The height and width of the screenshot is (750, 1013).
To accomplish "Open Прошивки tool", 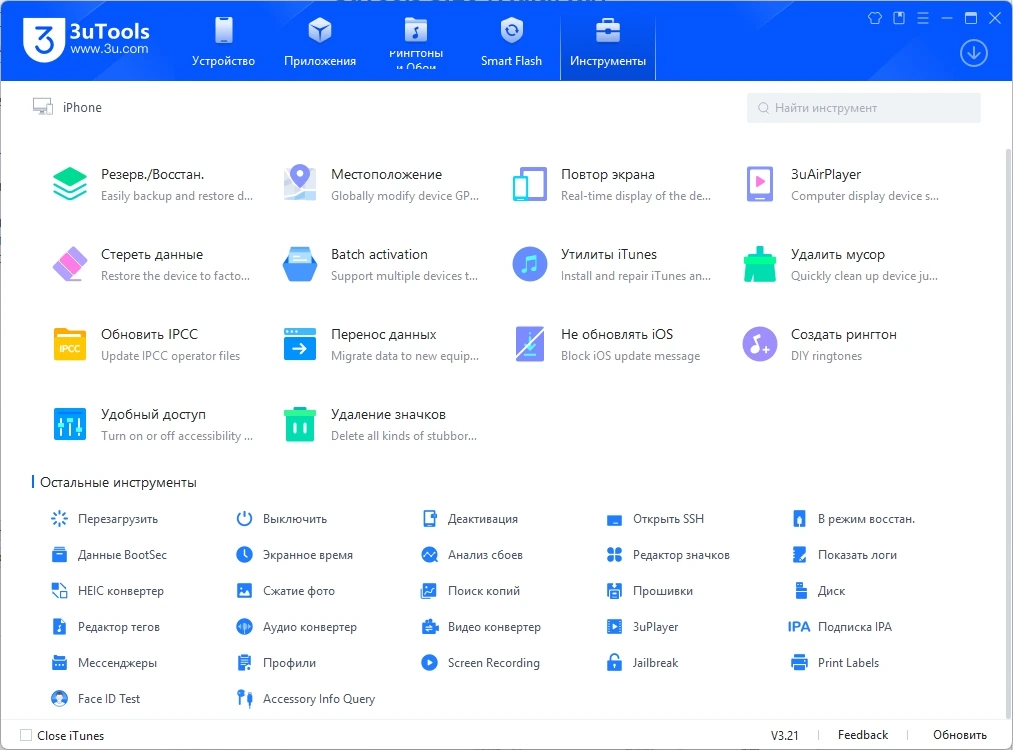I will (x=650, y=590).
